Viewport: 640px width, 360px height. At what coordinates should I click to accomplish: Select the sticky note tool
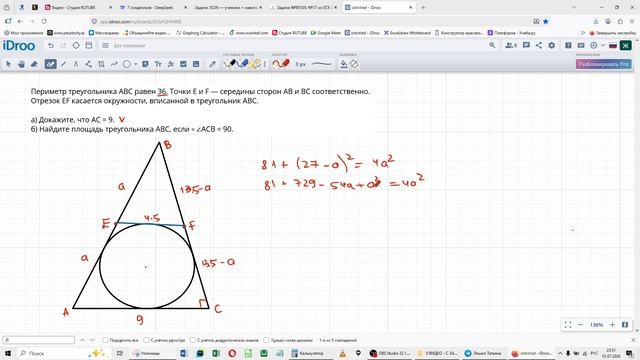[x=145, y=64]
